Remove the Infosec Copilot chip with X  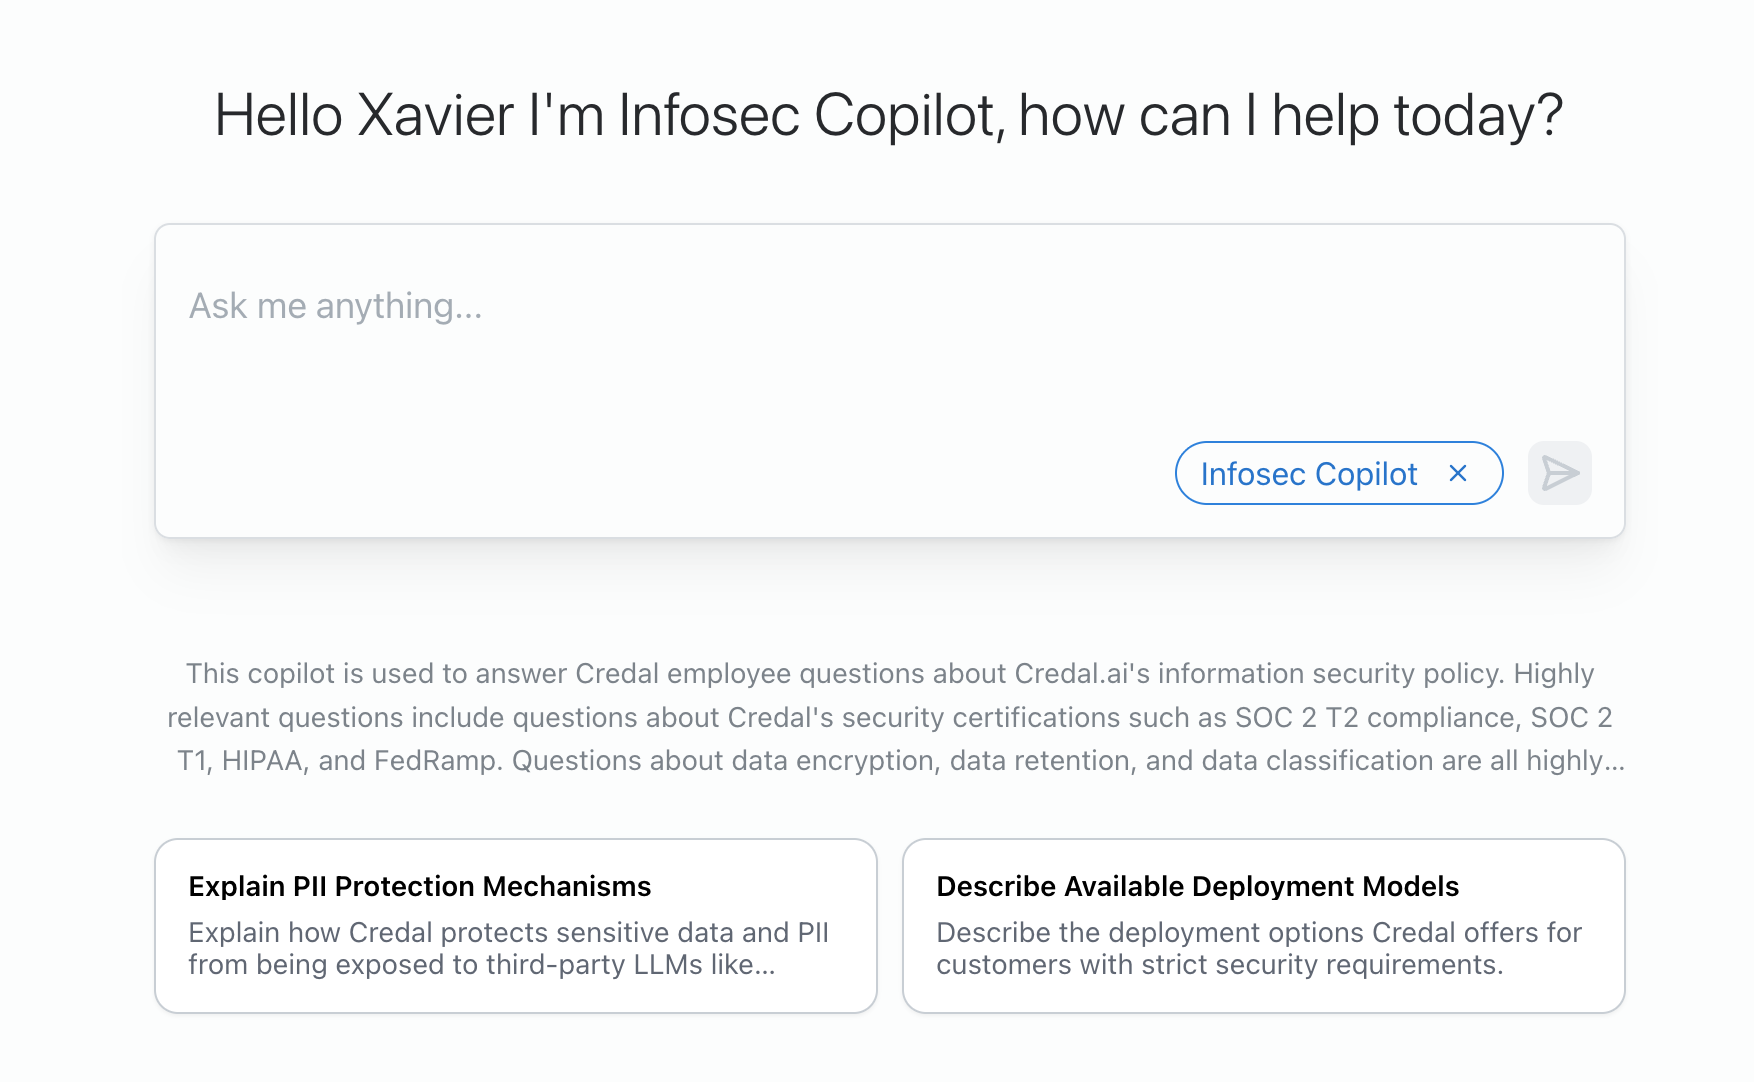coord(1458,473)
